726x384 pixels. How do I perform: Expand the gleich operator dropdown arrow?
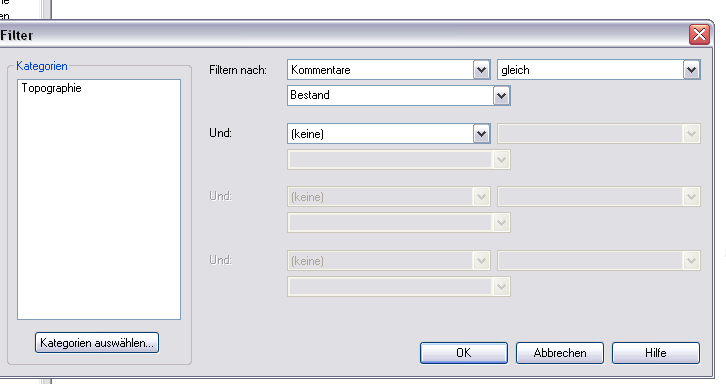pos(691,70)
